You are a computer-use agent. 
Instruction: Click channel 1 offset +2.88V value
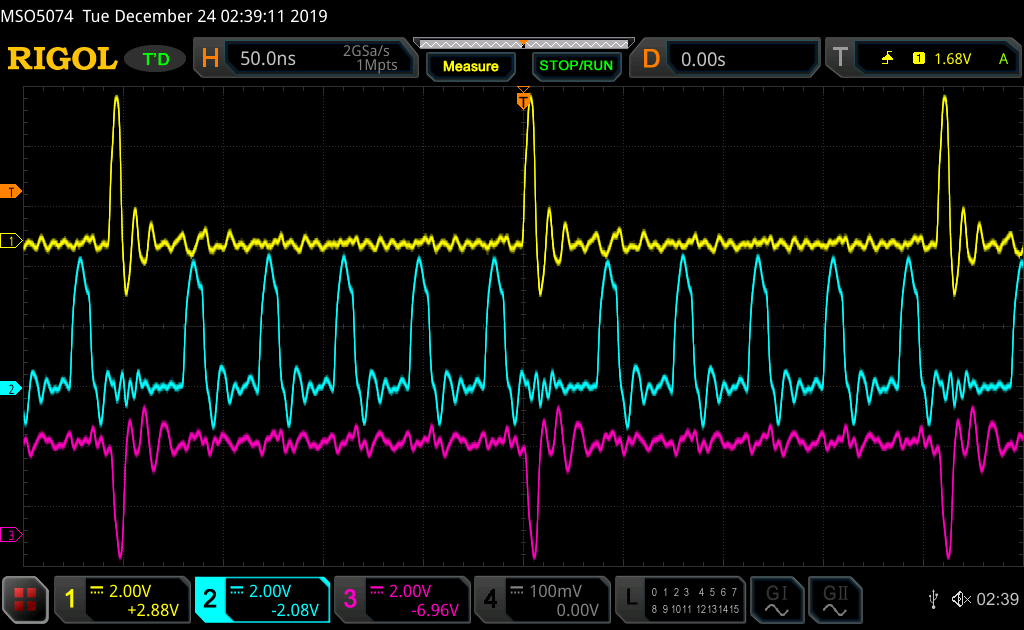tap(153, 610)
